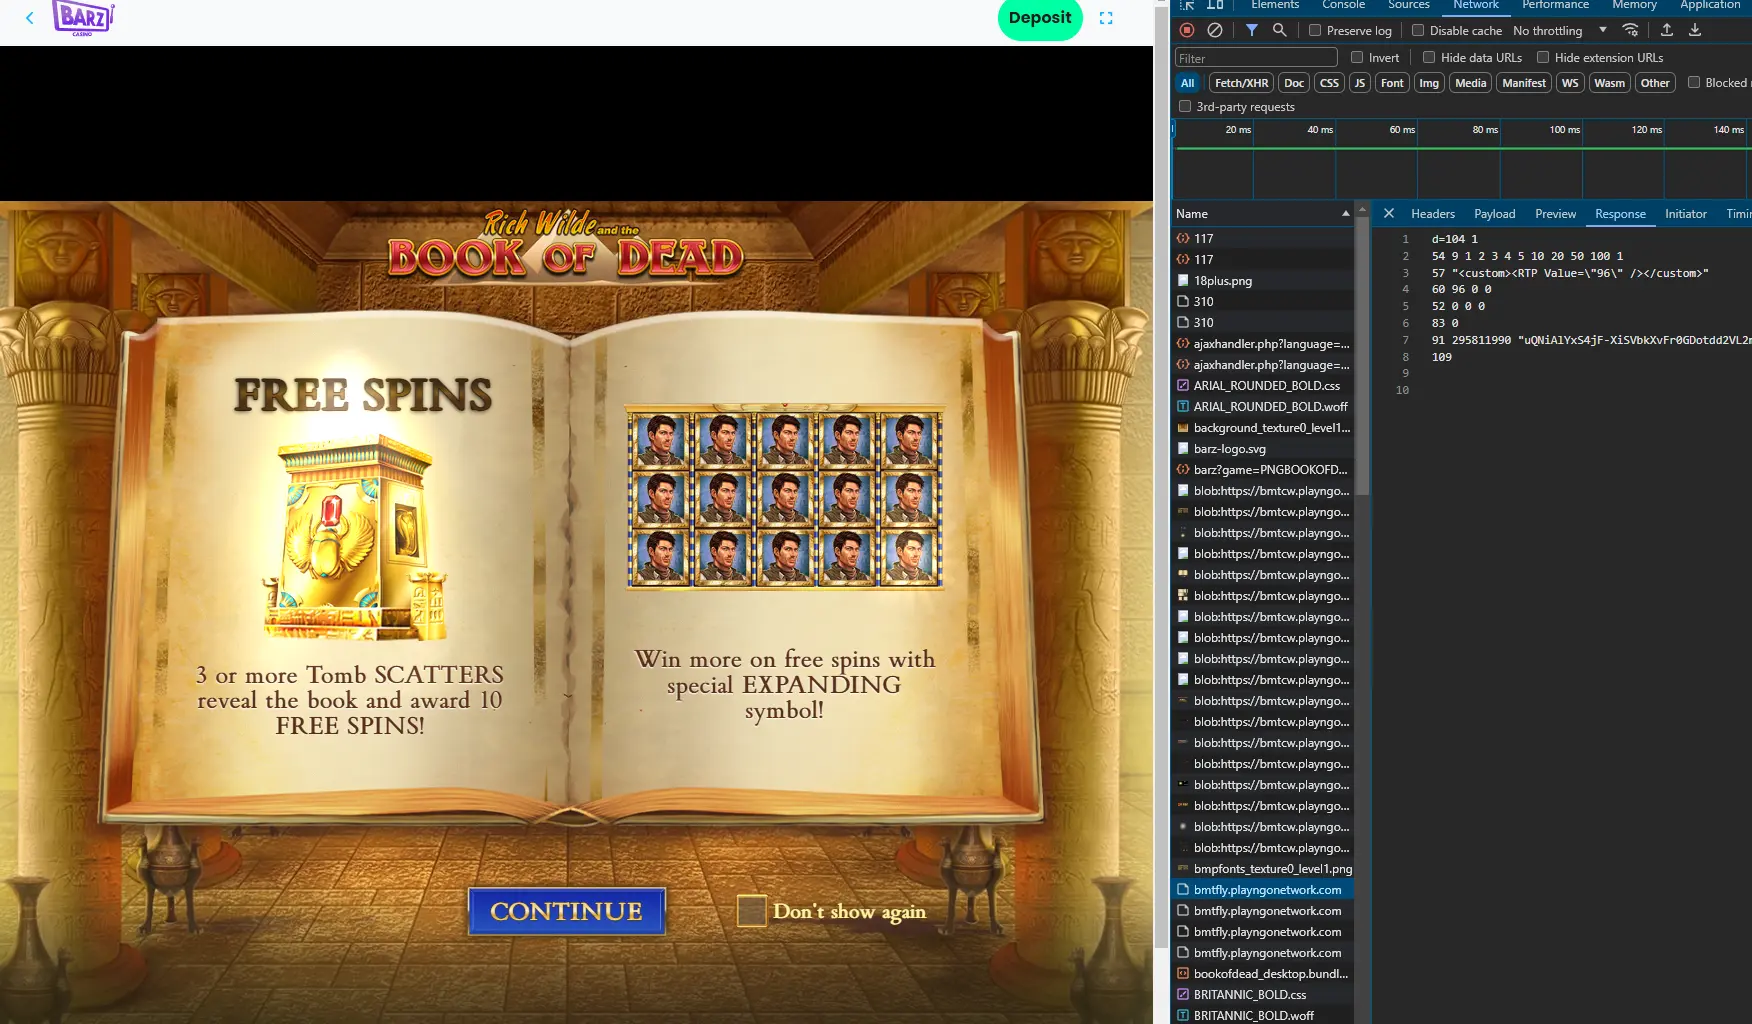1752x1024 pixels.
Task: Switch to the Sources tab
Action: (1409, 5)
